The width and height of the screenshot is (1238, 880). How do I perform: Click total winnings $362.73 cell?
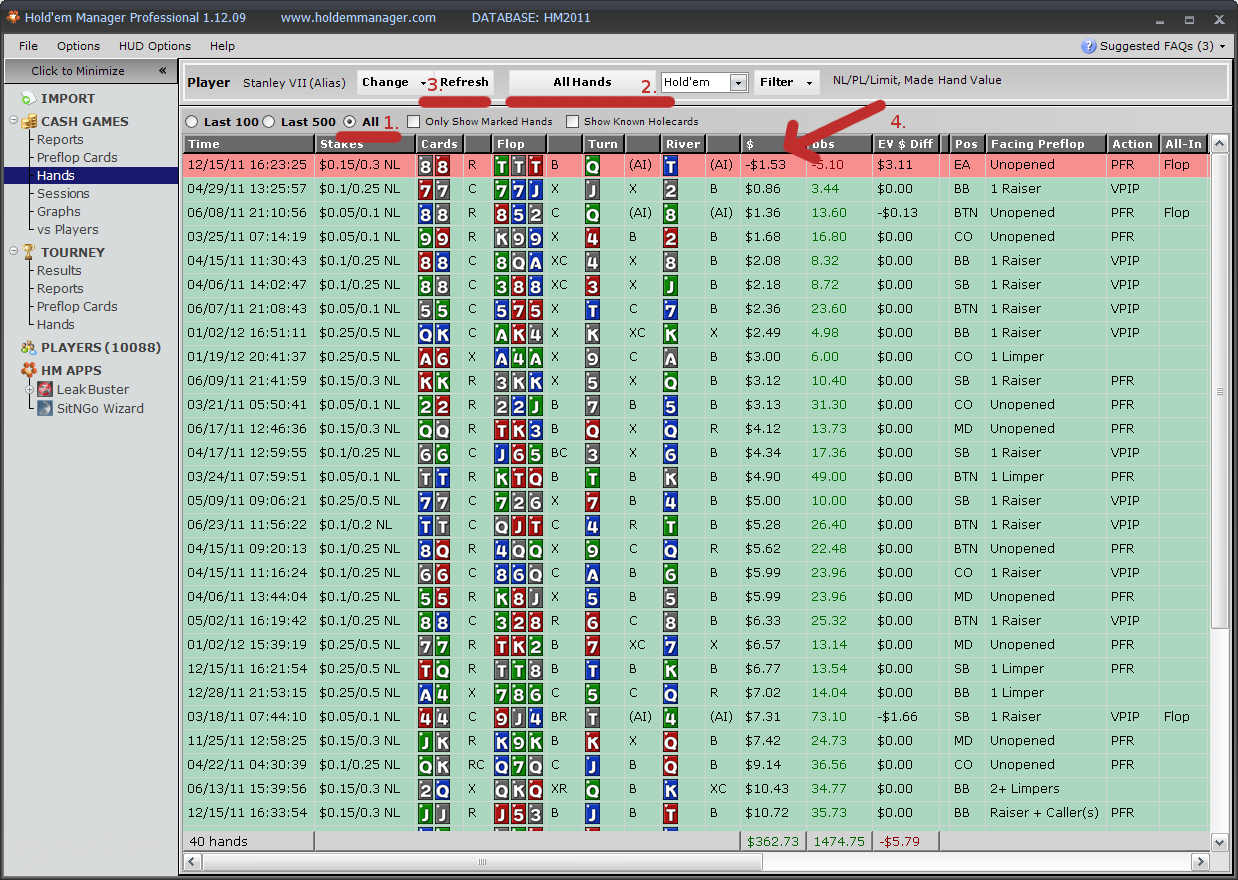773,841
